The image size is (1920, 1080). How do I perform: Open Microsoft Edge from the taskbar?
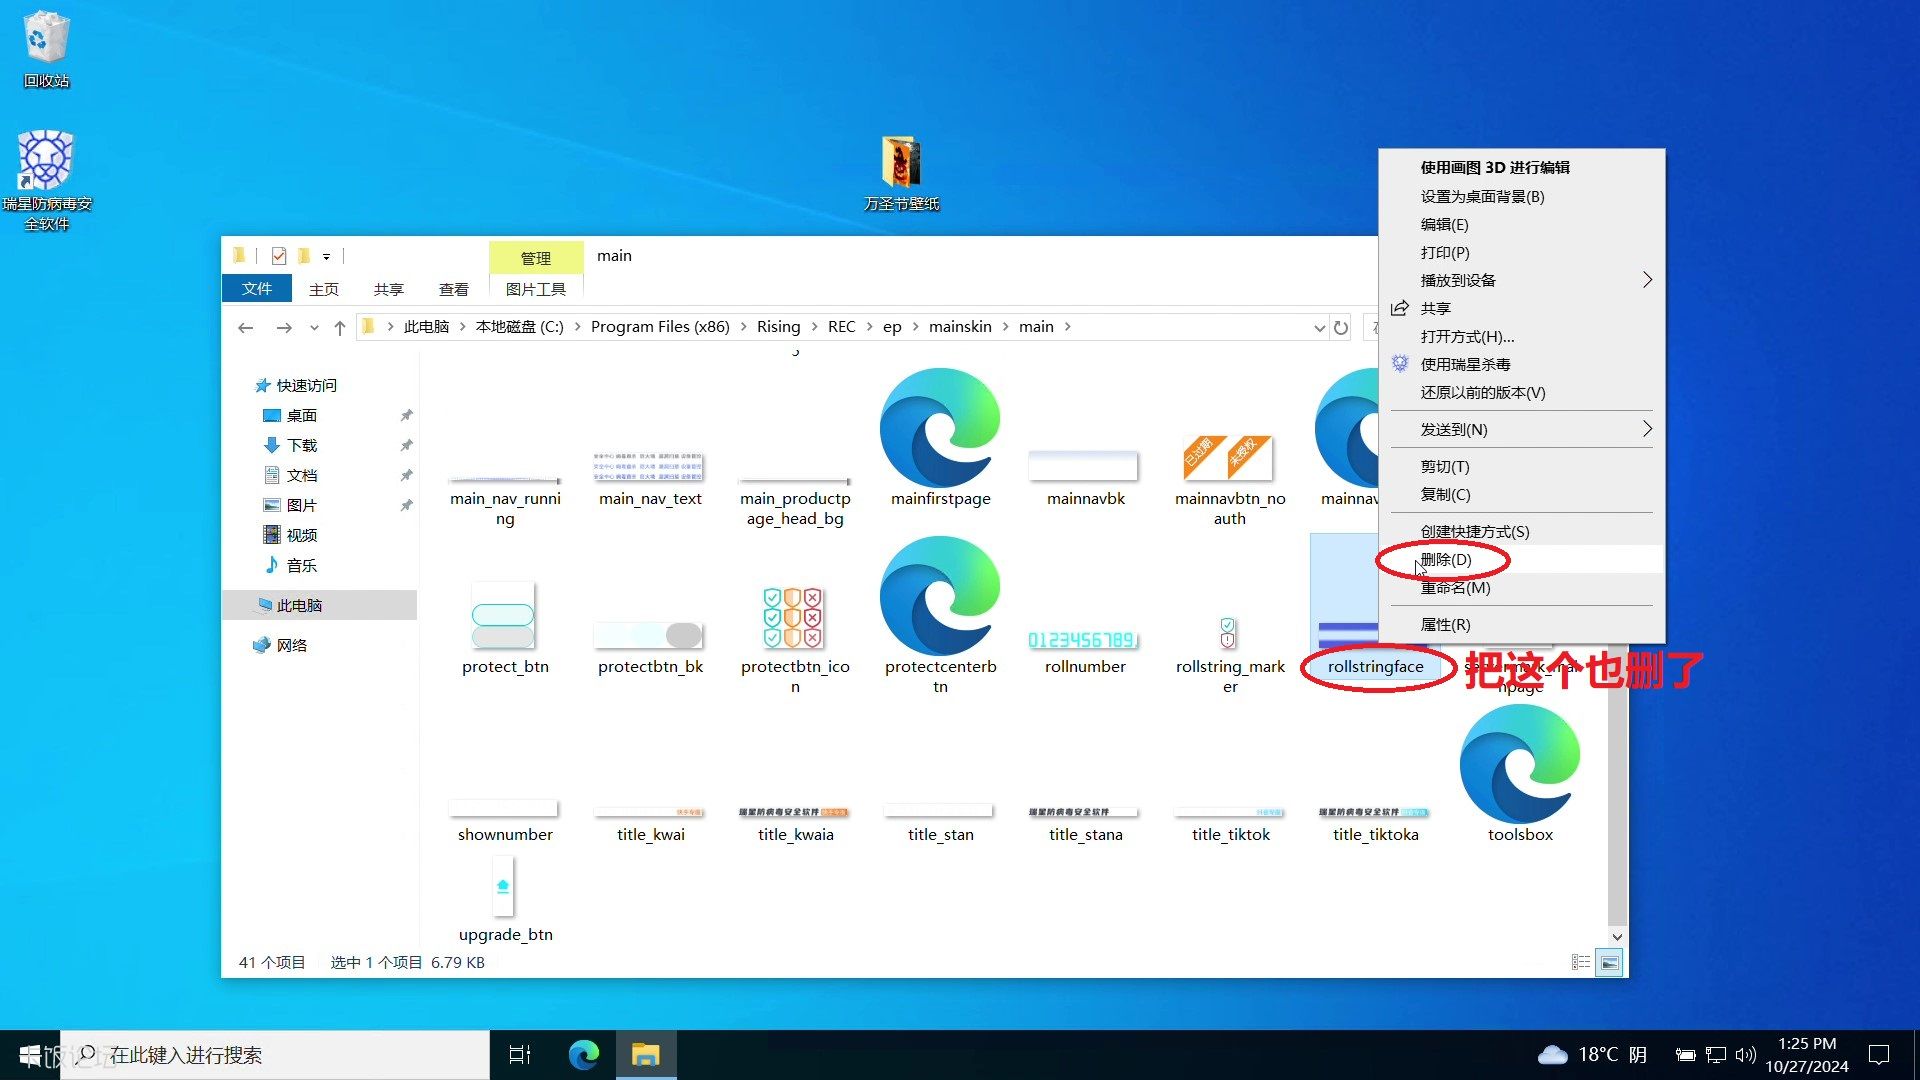click(x=583, y=1054)
